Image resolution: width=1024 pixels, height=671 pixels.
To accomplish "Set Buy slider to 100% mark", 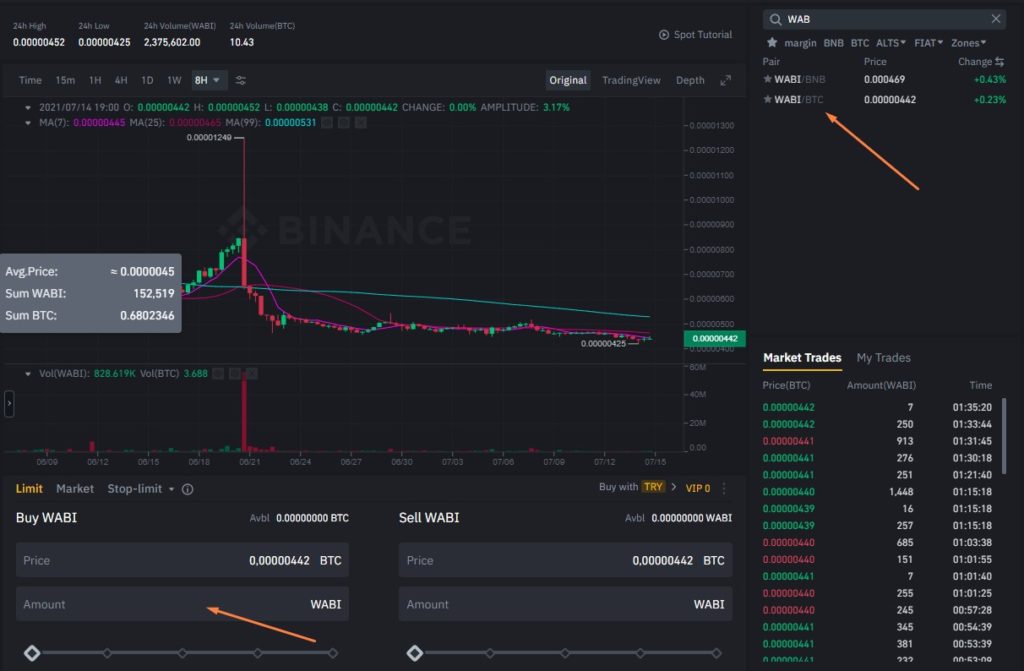I will point(333,653).
